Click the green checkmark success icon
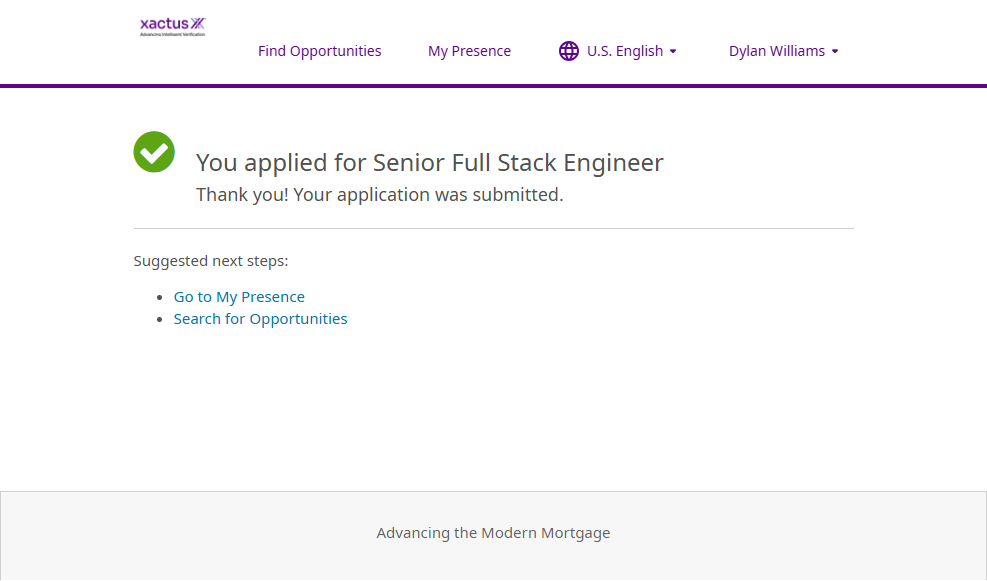The width and height of the screenshot is (987, 581). [x=154, y=152]
